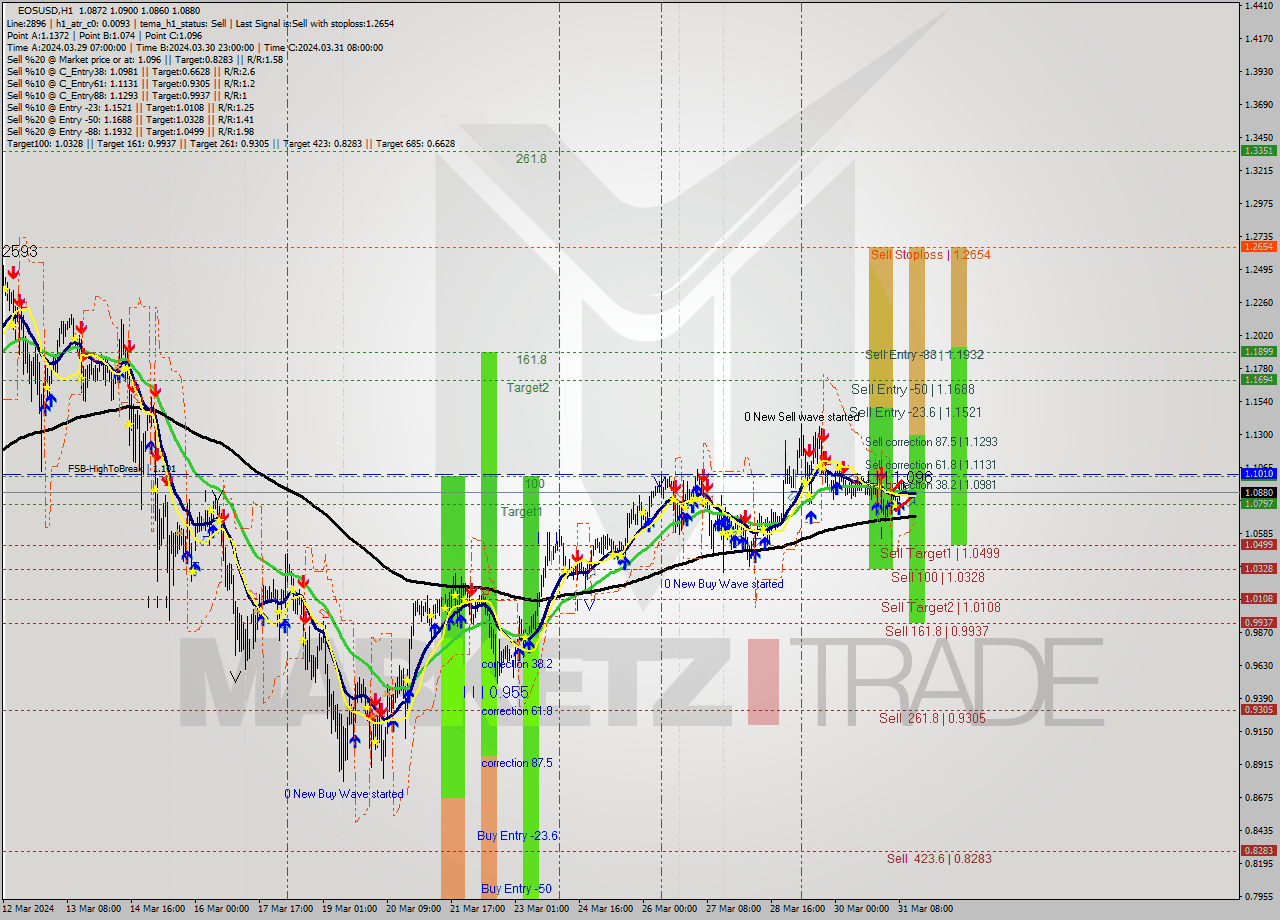Click the 'Sell 423.6 | 0.8283' label
Screen dimensions: 1280x920
(x=939, y=858)
